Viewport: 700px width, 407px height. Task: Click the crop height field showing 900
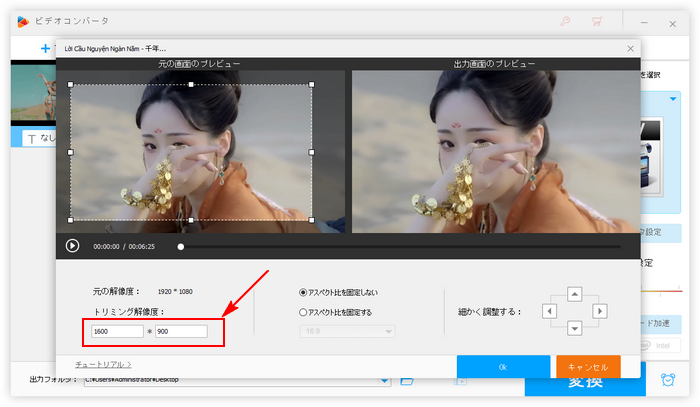[x=181, y=331]
